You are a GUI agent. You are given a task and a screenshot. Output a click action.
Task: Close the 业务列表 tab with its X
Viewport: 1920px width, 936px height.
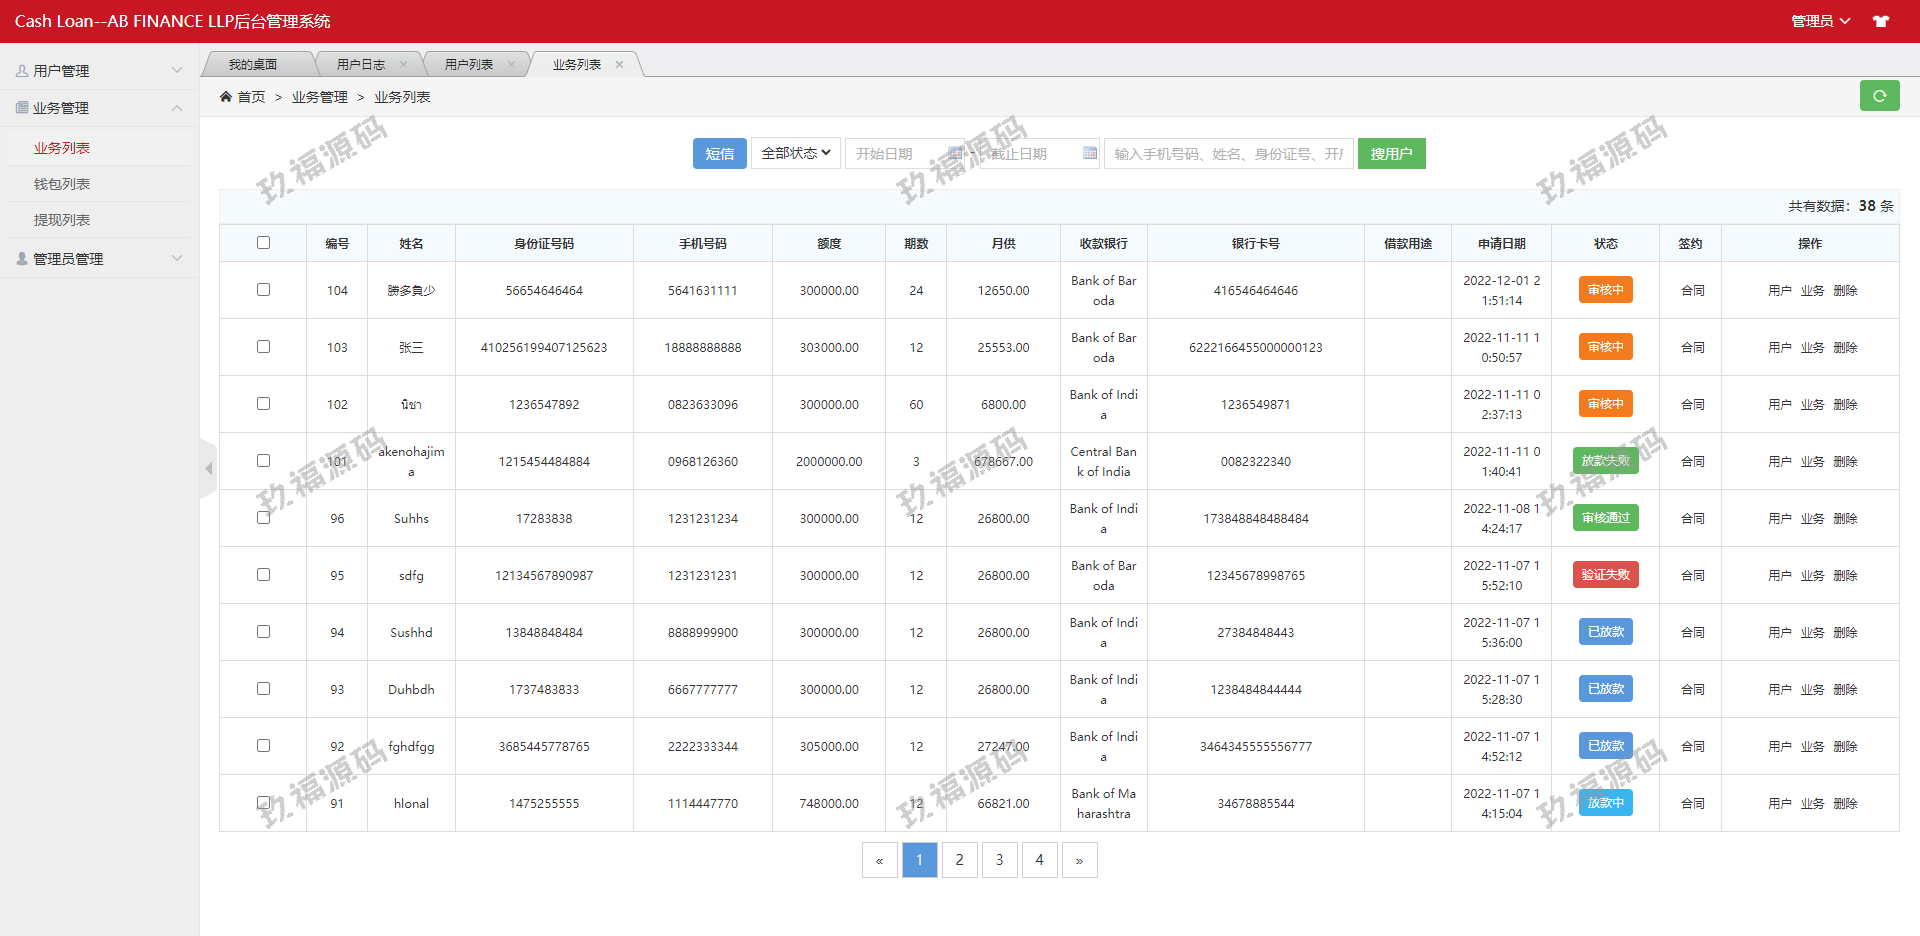[x=620, y=65]
